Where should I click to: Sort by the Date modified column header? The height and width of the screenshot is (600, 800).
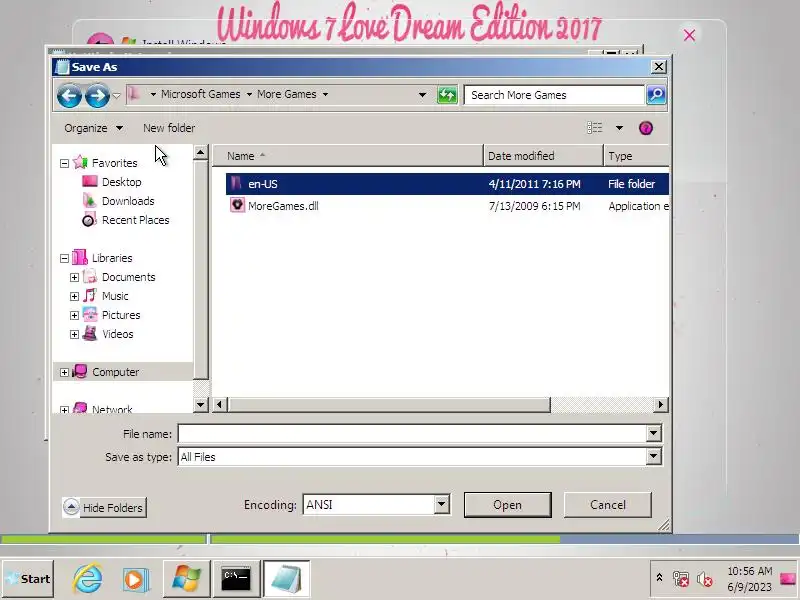tap(543, 156)
